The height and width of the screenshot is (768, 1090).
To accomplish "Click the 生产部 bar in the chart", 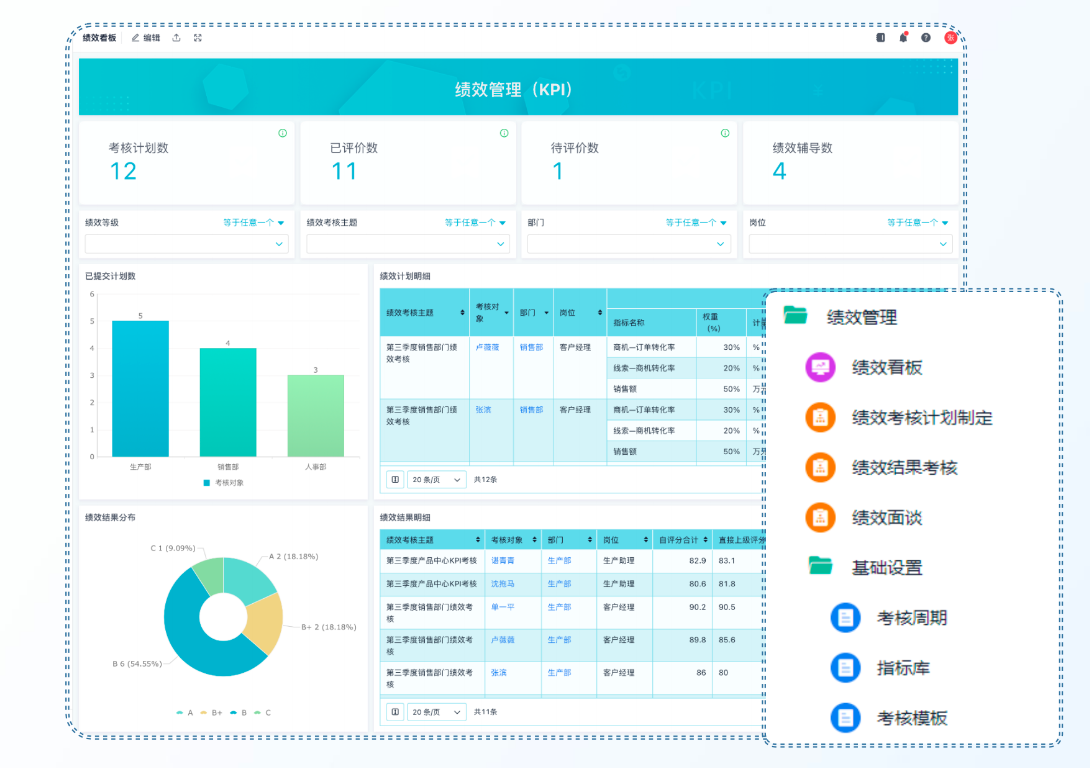I will coord(140,389).
